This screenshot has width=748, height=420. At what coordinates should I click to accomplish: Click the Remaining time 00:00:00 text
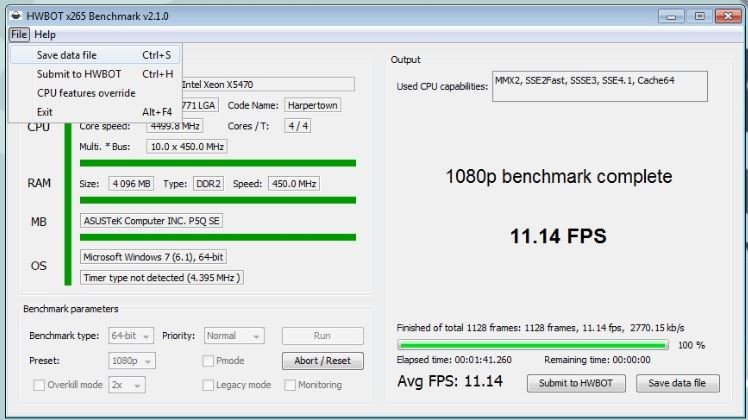597,360
